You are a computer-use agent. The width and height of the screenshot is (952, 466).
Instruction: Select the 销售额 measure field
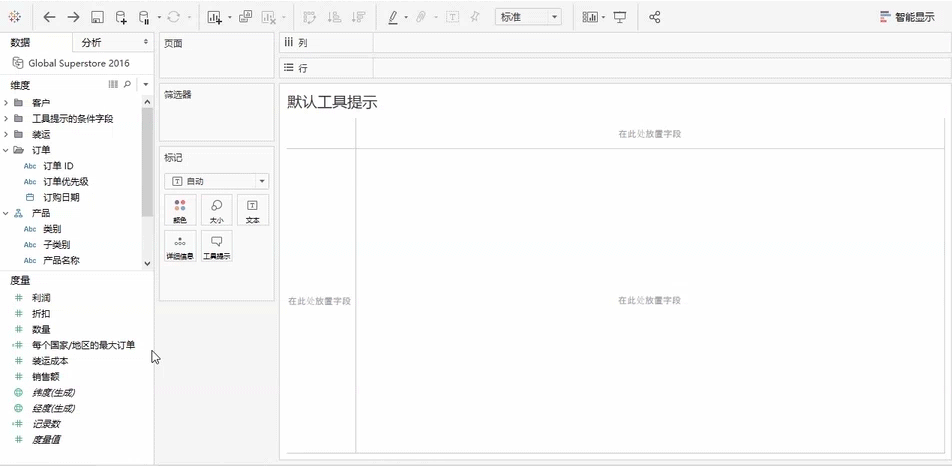(45, 377)
